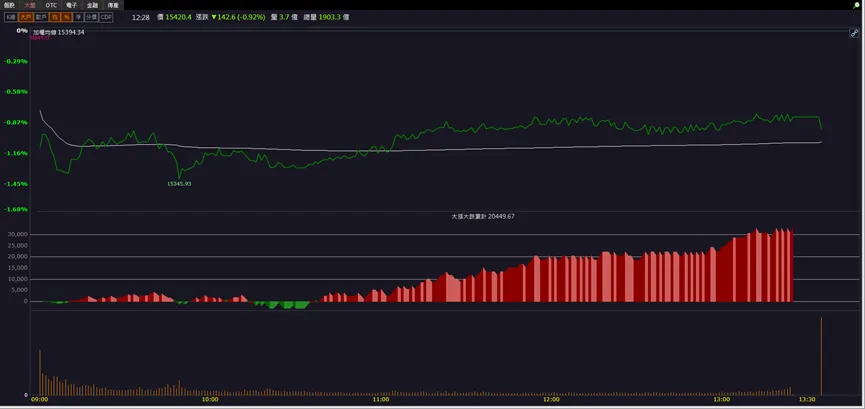Viewport: 865px width, 409px height.
Task: Click the 12:28 time readout
Action: pos(141,17)
